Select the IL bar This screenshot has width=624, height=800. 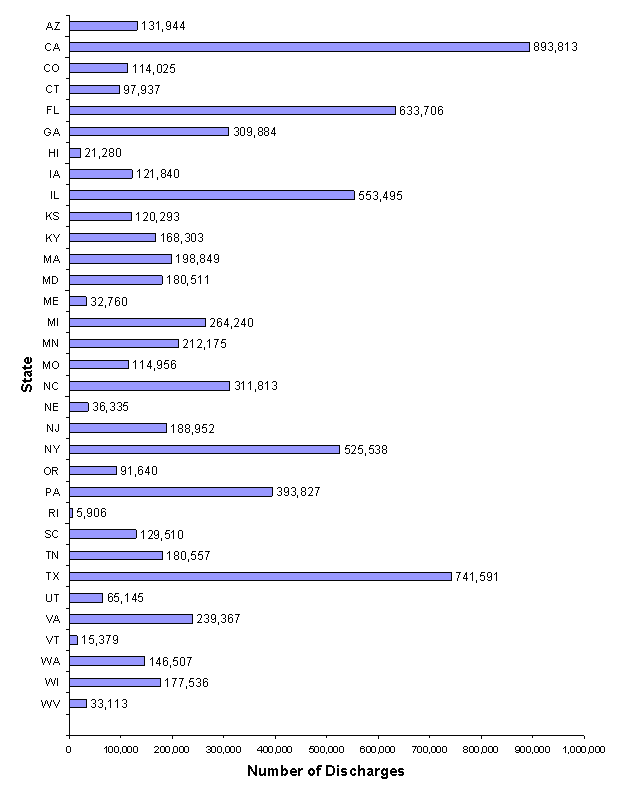tap(211, 195)
